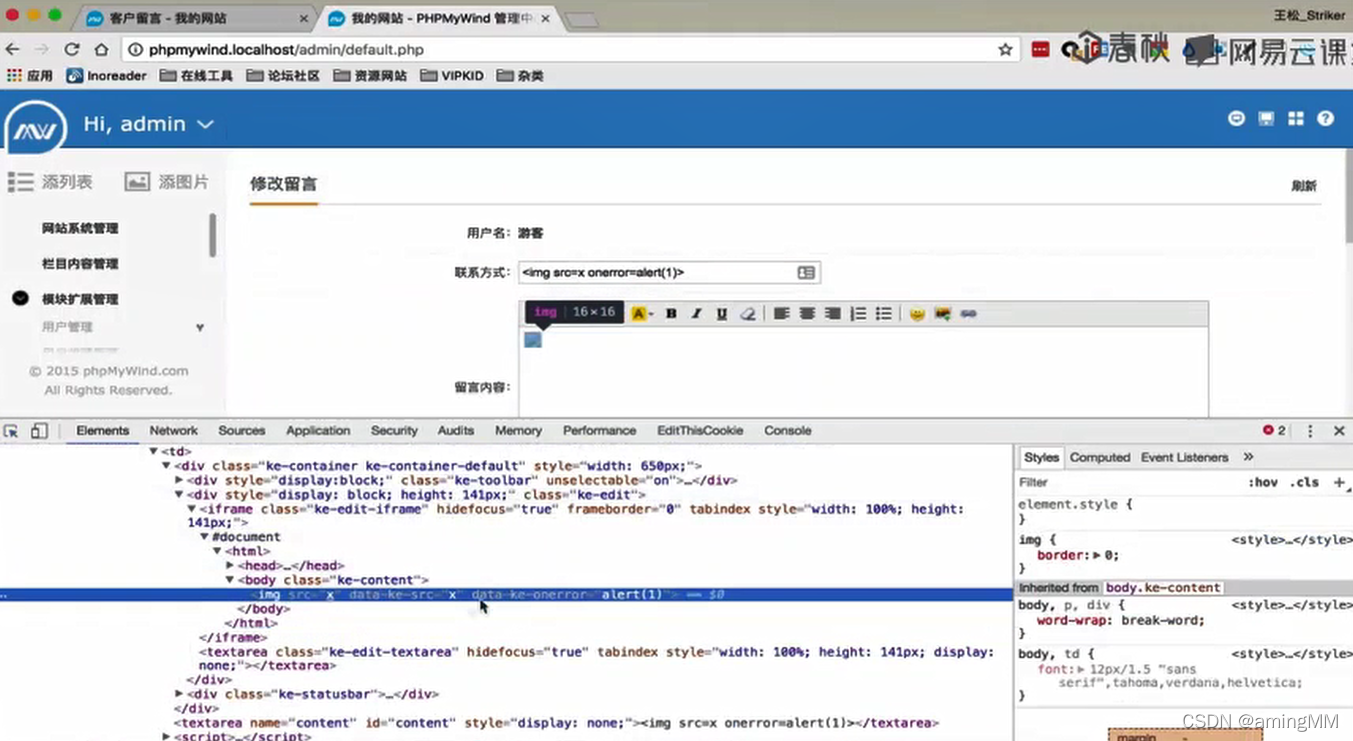The height and width of the screenshot is (741, 1353).
Task: Insert numbered list in the editor
Action: [x=858, y=313]
